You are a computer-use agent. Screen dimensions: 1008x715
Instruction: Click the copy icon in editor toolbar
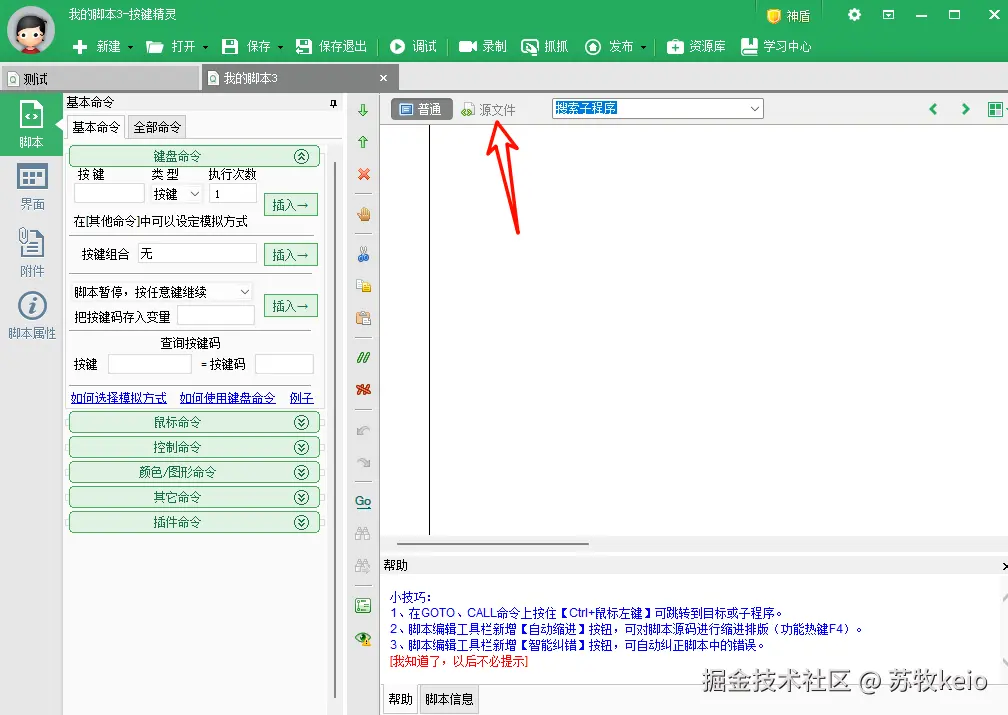click(x=363, y=286)
